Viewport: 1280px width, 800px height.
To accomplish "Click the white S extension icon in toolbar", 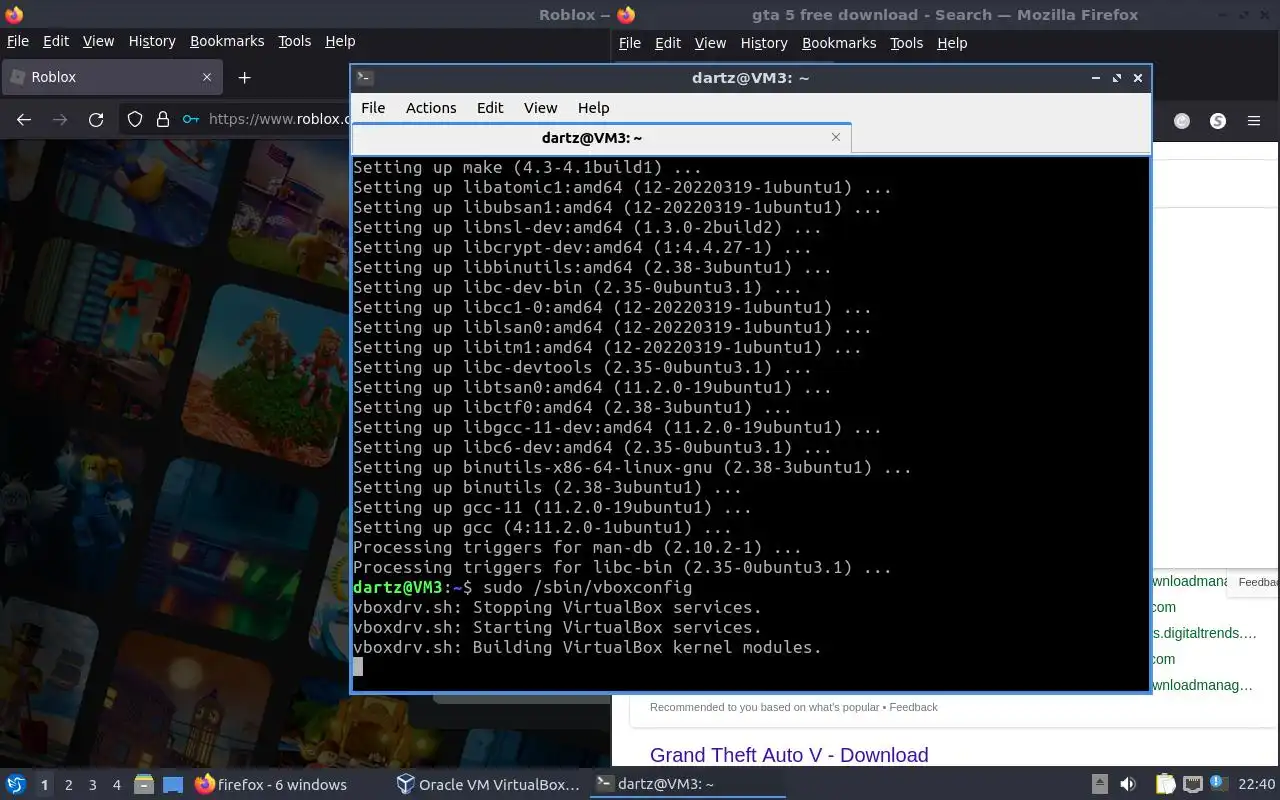I will pos(1218,121).
